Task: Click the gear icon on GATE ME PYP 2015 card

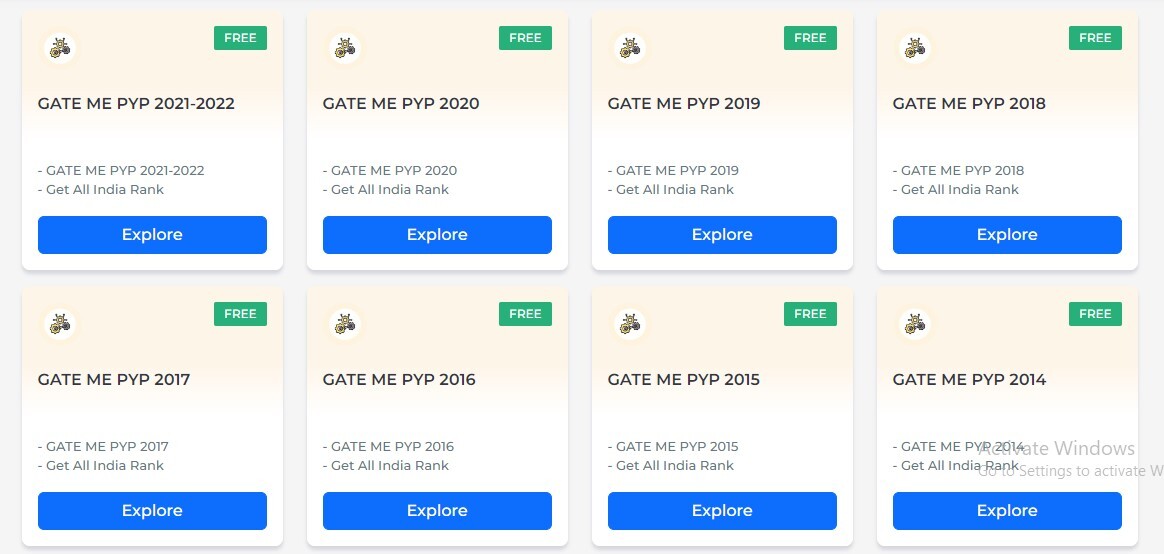Action: tap(630, 325)
